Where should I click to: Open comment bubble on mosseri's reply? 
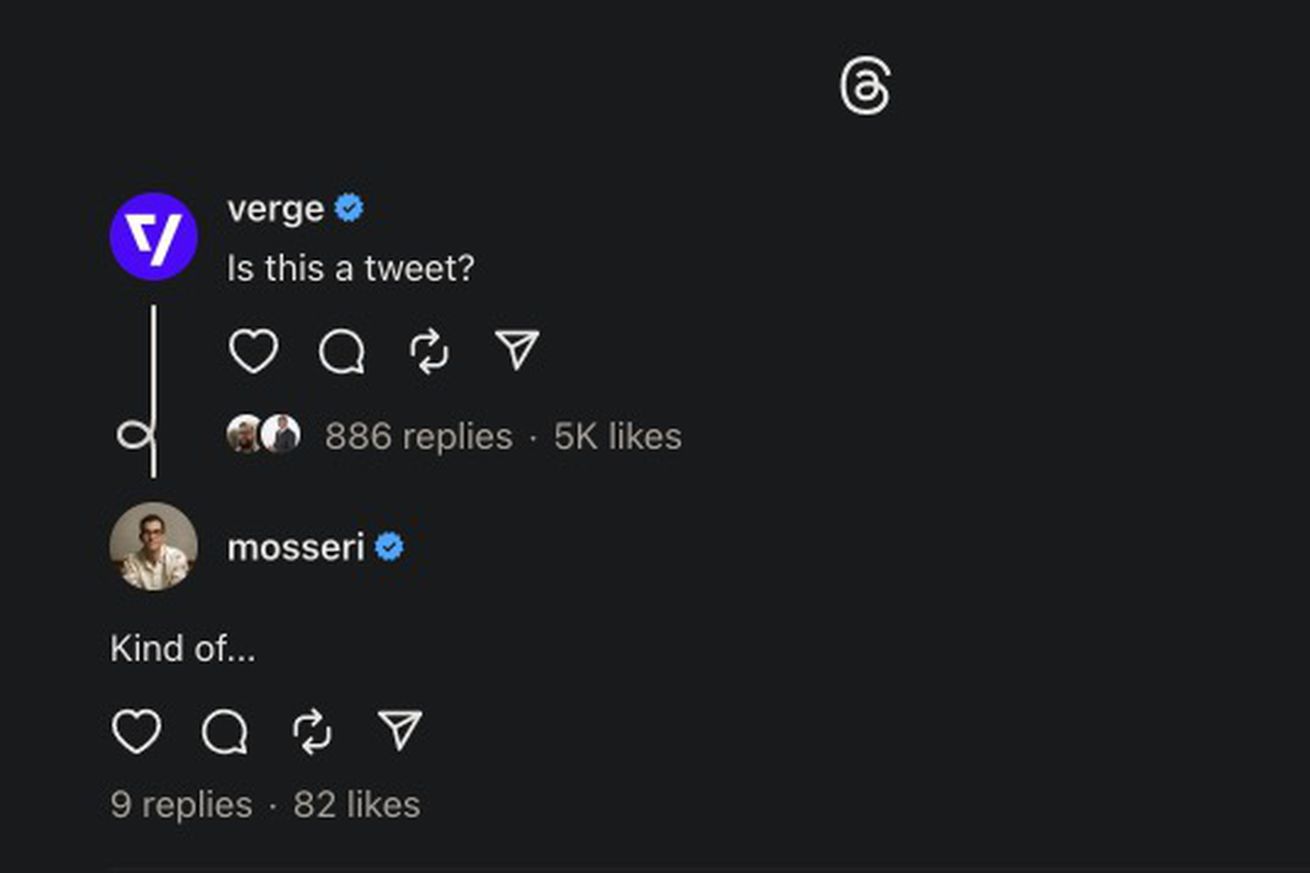(x=224, y=732)
